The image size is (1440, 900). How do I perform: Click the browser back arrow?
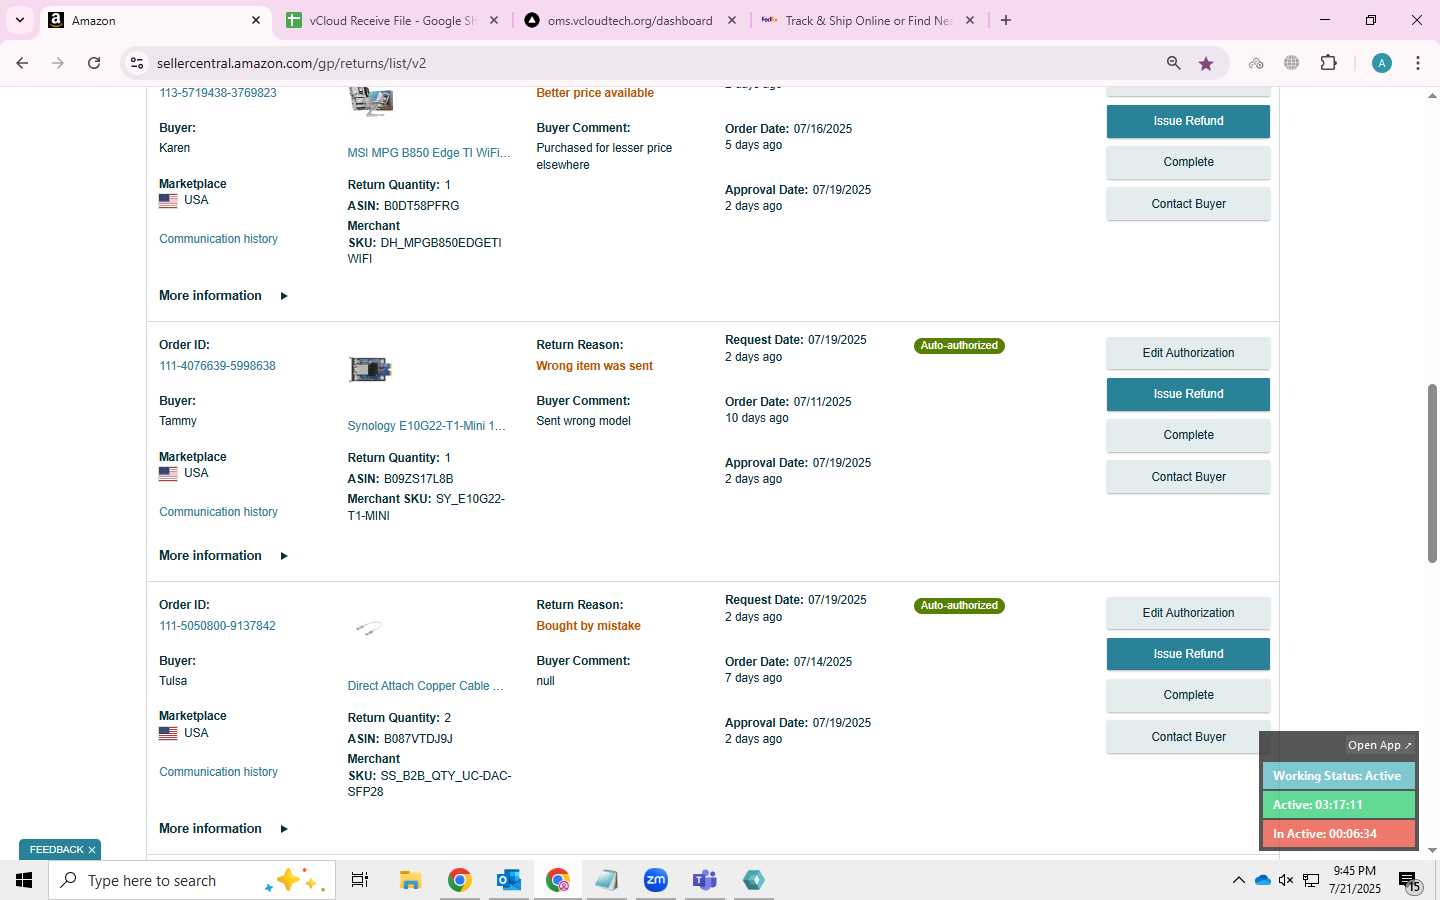[x=22, y=63]
